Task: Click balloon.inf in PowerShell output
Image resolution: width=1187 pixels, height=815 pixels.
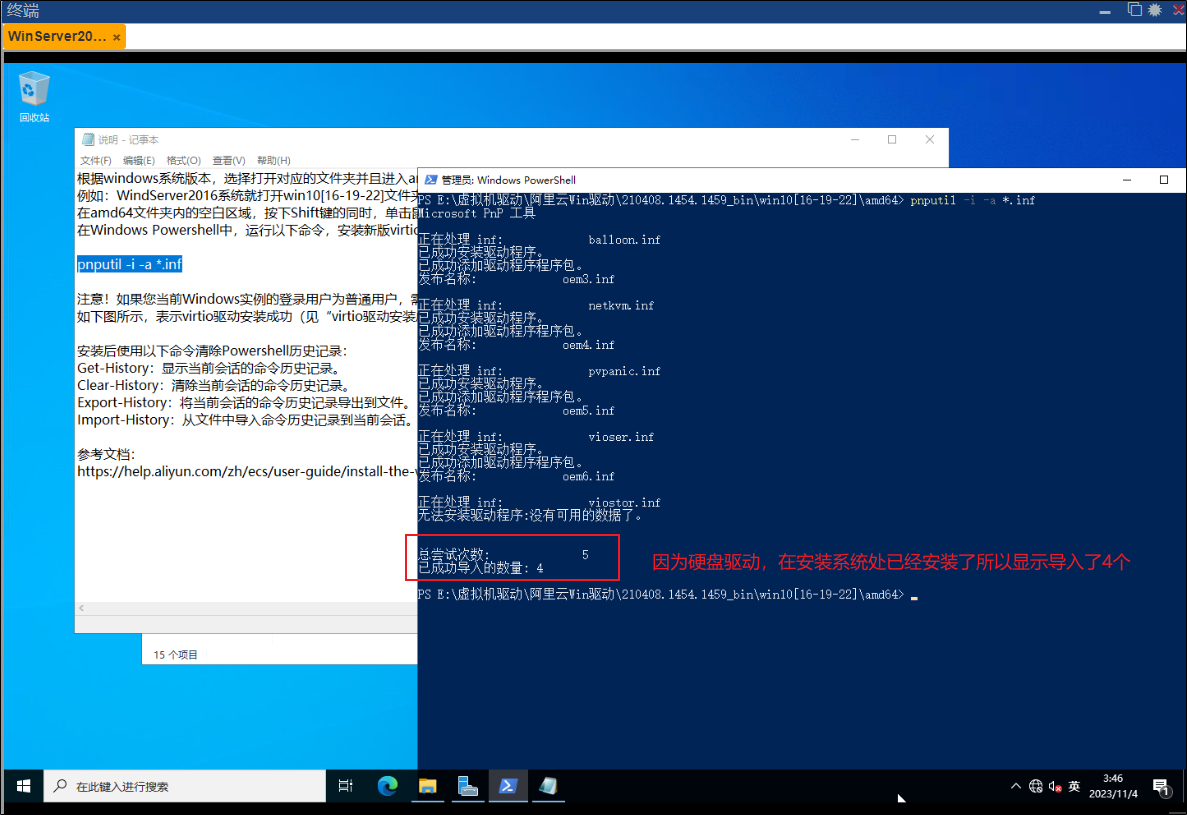Action: coord(625,240)
